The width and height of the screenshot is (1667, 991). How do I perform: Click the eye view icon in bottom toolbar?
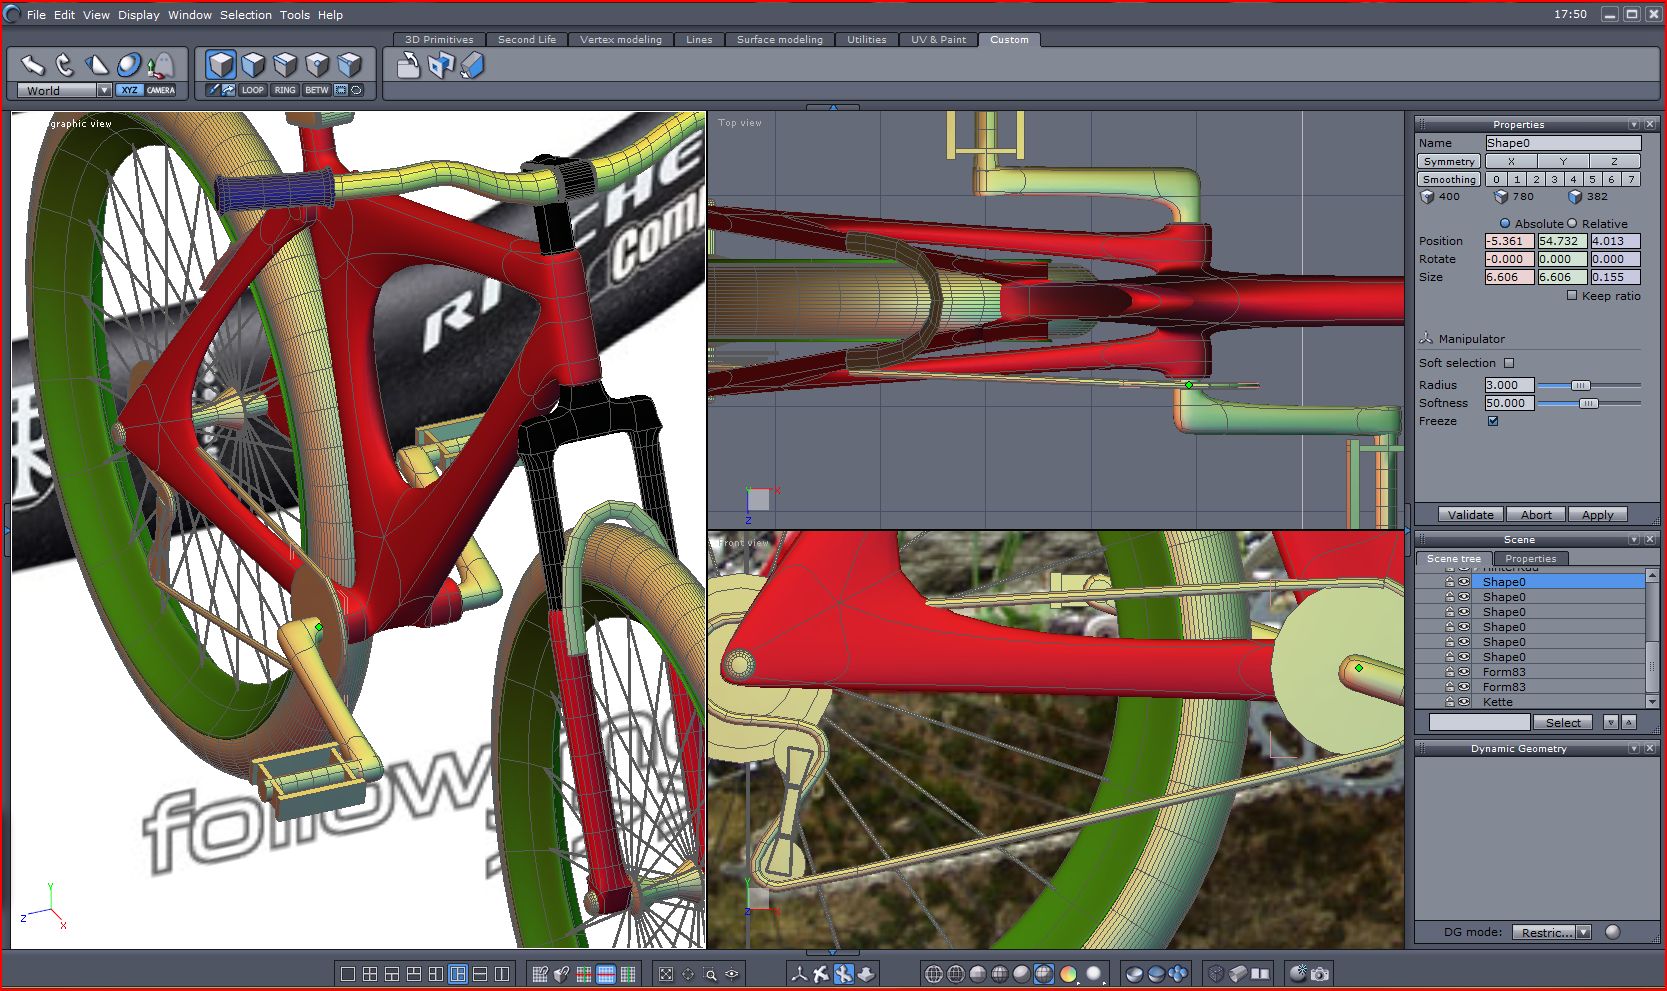(732, 974)
